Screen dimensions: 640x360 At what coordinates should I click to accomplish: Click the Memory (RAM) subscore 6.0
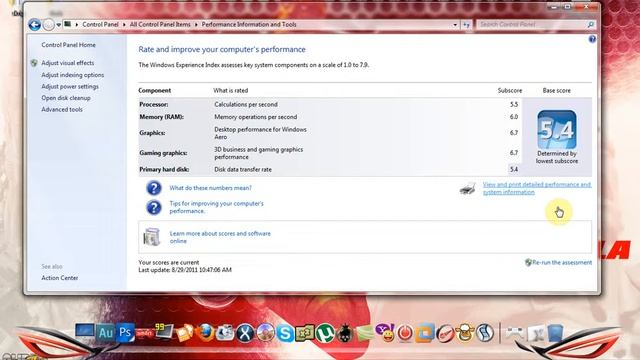514,117
